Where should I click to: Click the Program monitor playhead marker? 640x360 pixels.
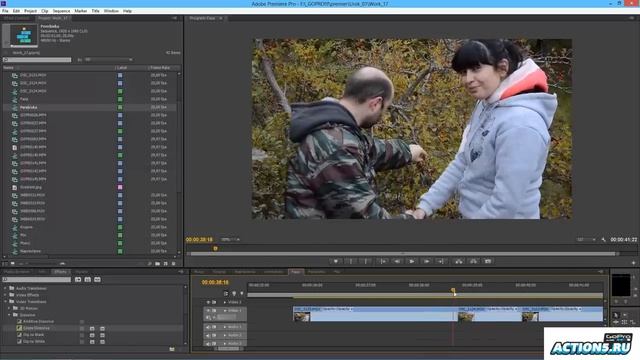[x=215, y=248]
